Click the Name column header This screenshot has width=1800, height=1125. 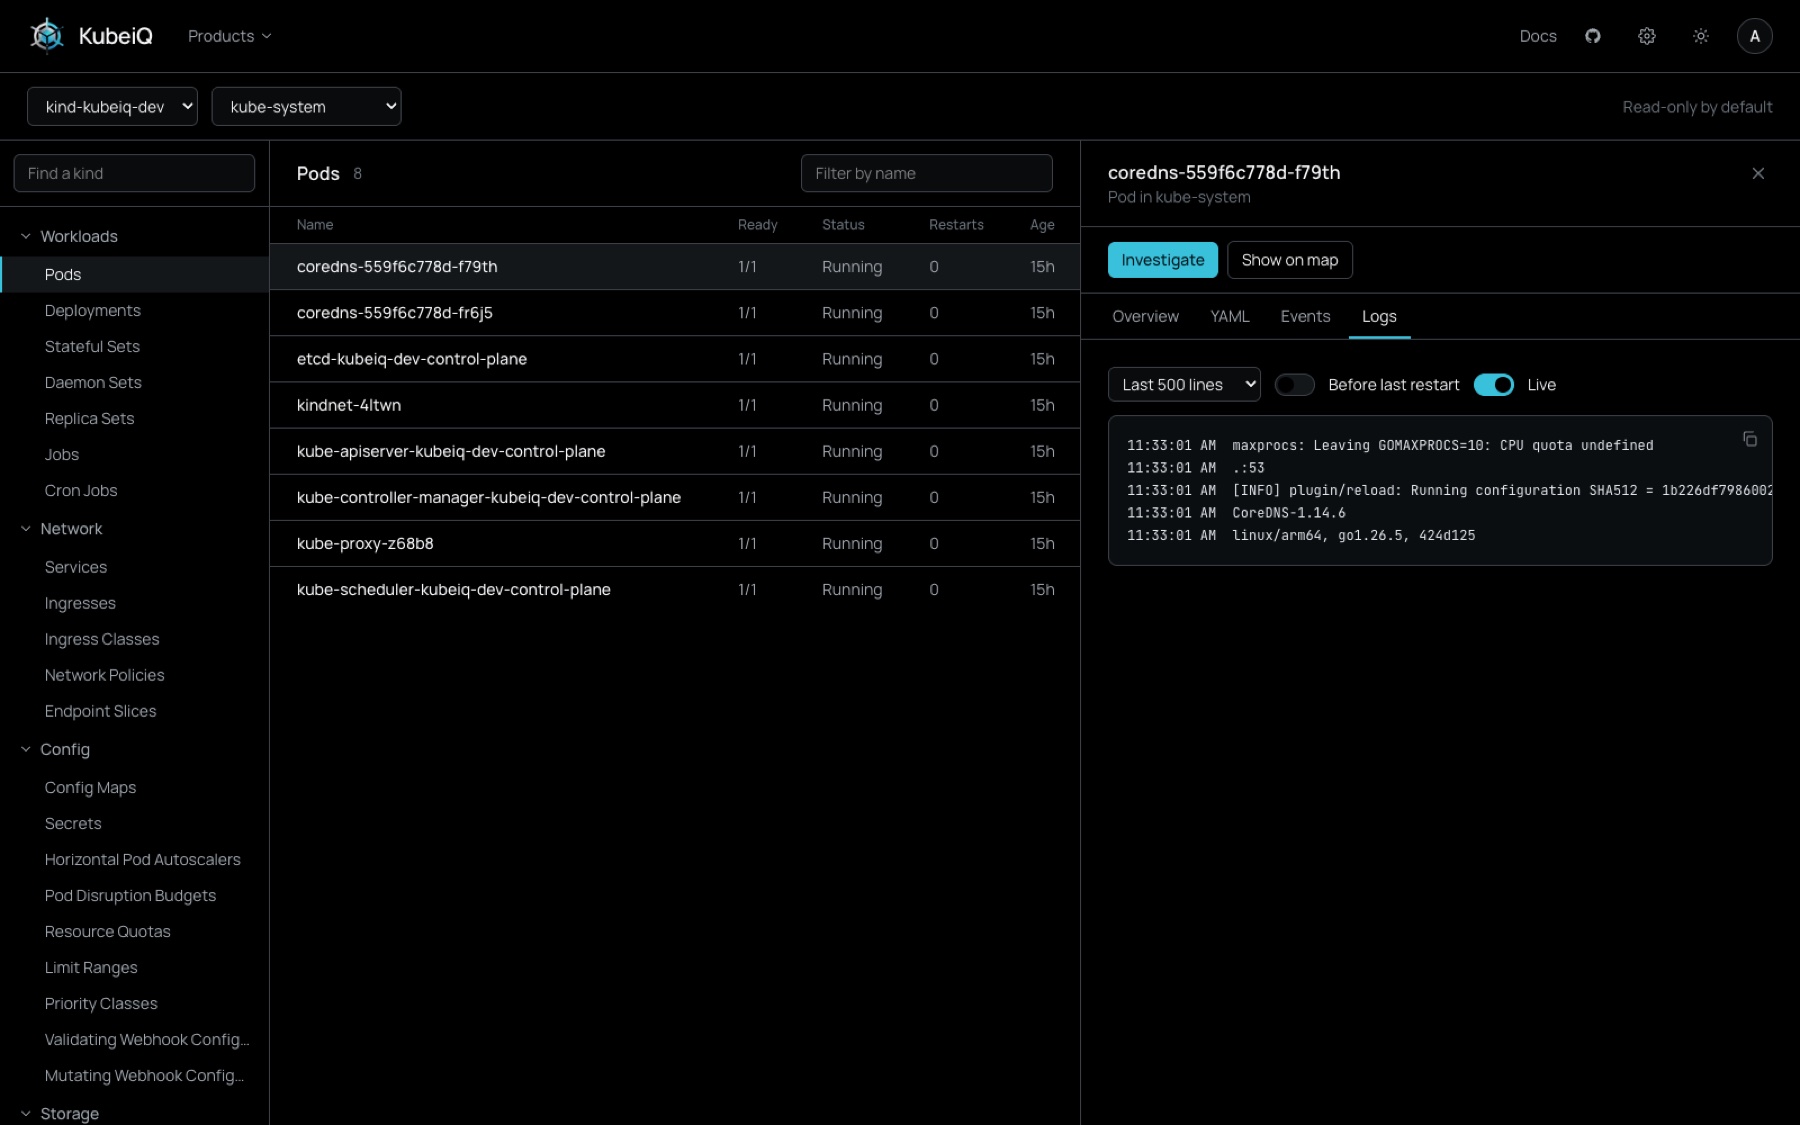315,225
